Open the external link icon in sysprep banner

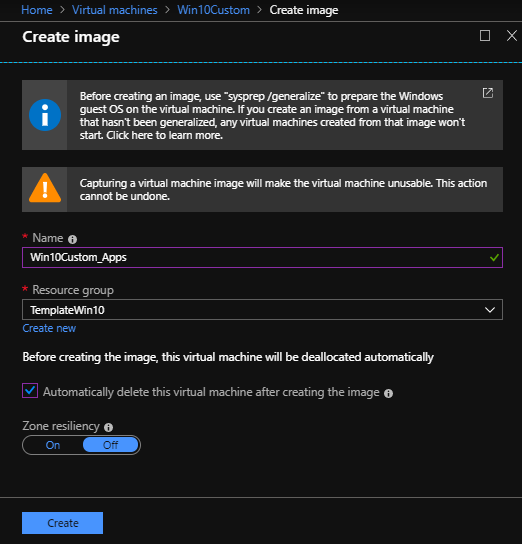click(x=488, y=93)
